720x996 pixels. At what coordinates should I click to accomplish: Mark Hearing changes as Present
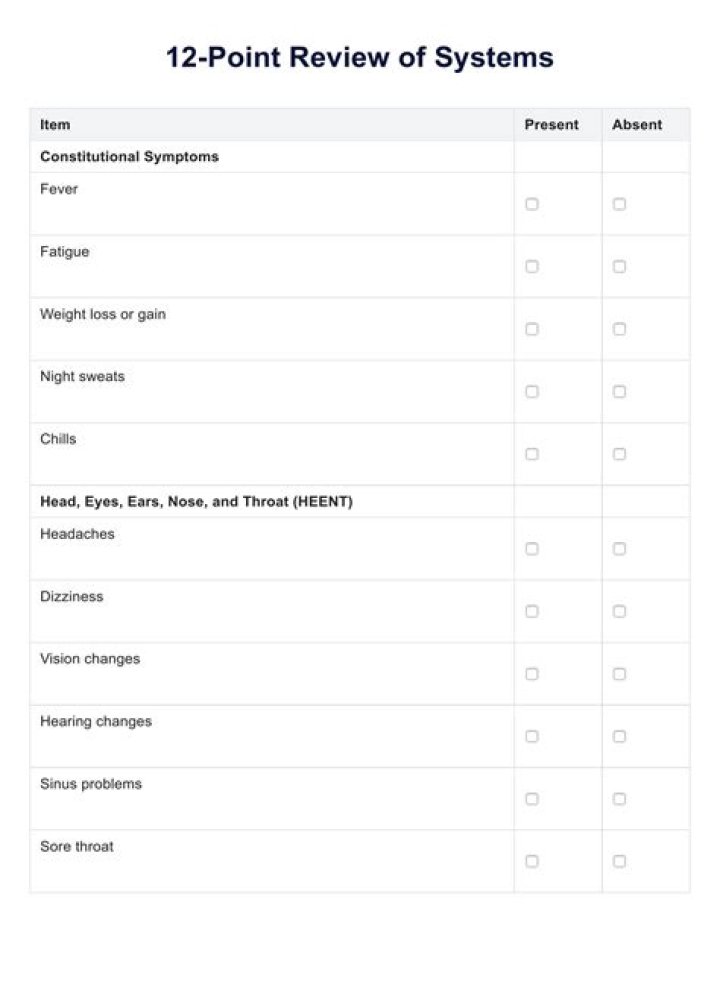click(x=532, y=736)
